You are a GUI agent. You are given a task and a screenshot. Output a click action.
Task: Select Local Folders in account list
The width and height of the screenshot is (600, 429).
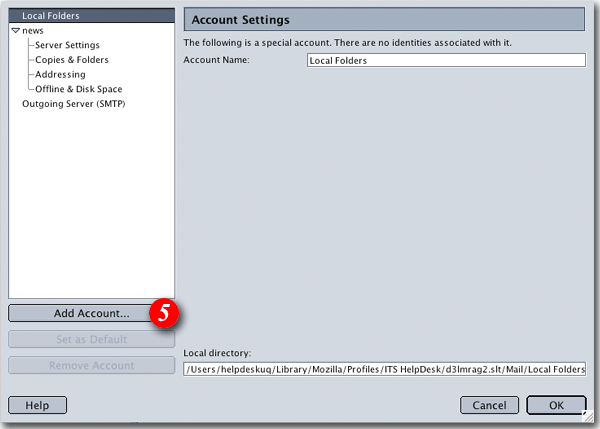click(x=50, y=16)
